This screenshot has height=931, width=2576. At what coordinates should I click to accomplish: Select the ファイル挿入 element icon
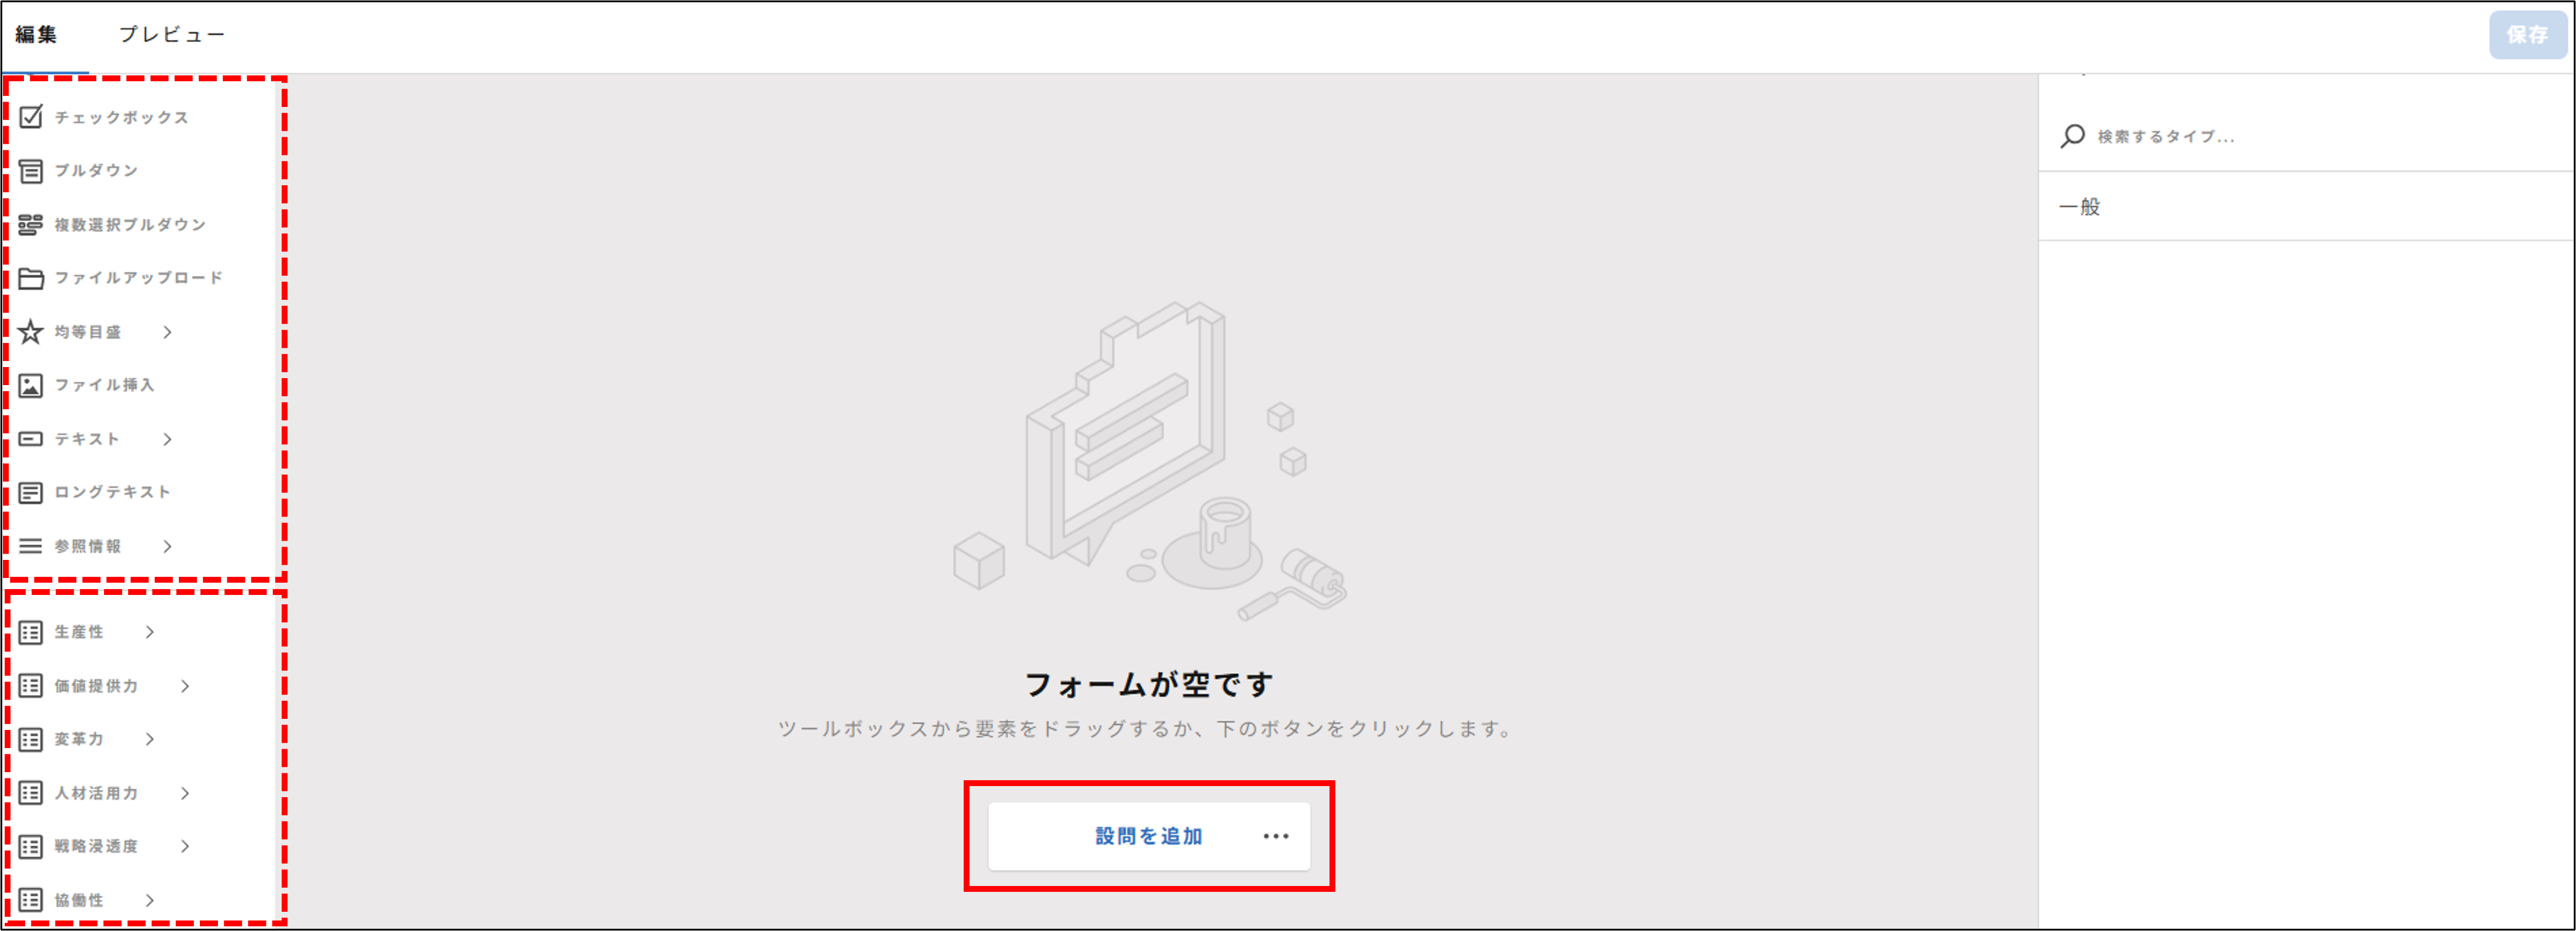tap(30, 384)
